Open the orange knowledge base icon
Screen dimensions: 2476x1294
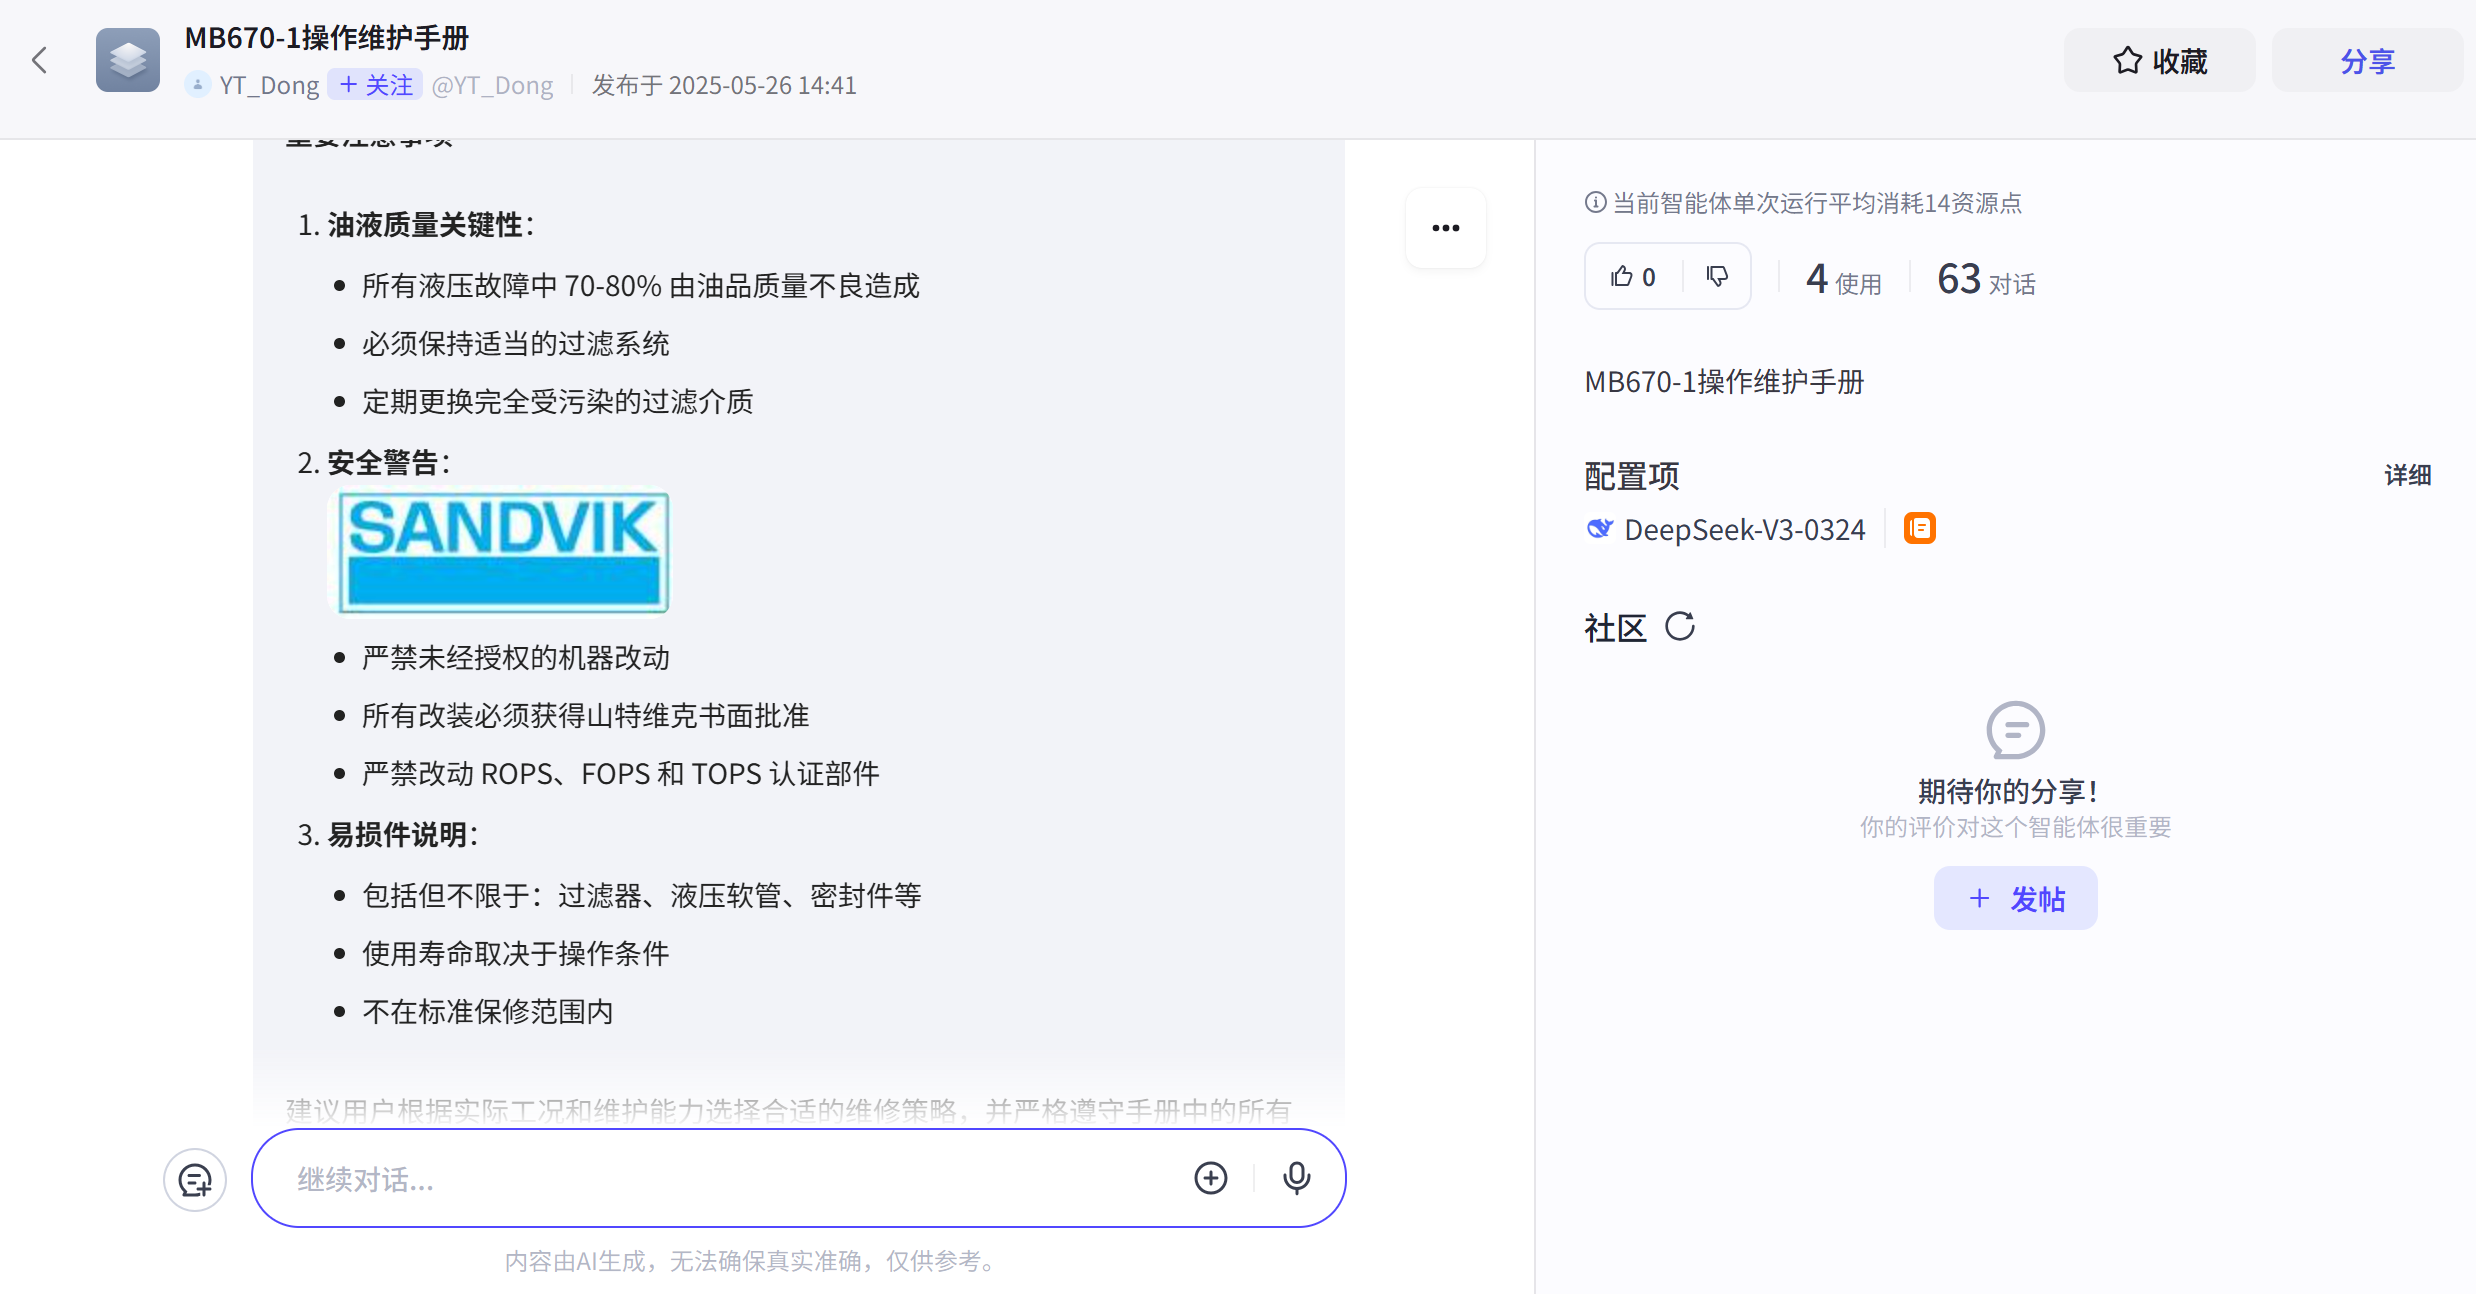(x=1919, y=528)
